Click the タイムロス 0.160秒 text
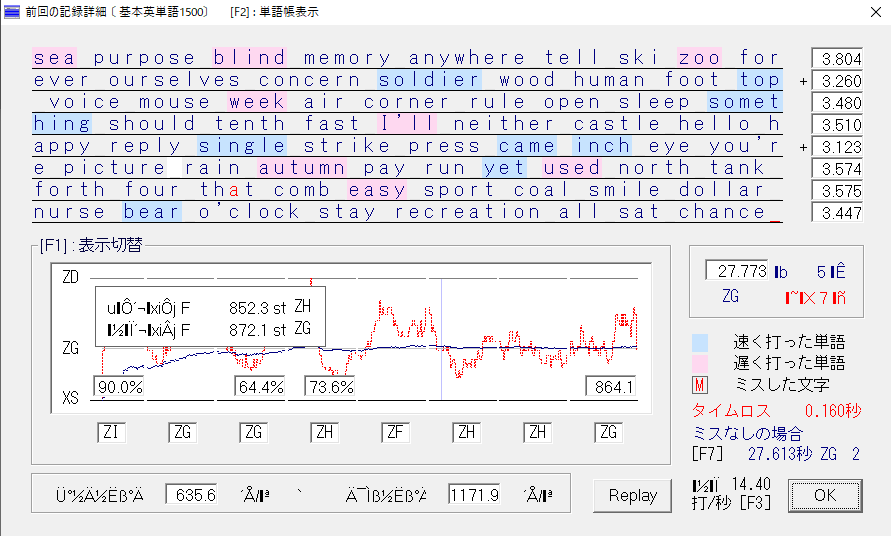The height and width of the screenshot is (536, 891). click(x=776, y=410)
